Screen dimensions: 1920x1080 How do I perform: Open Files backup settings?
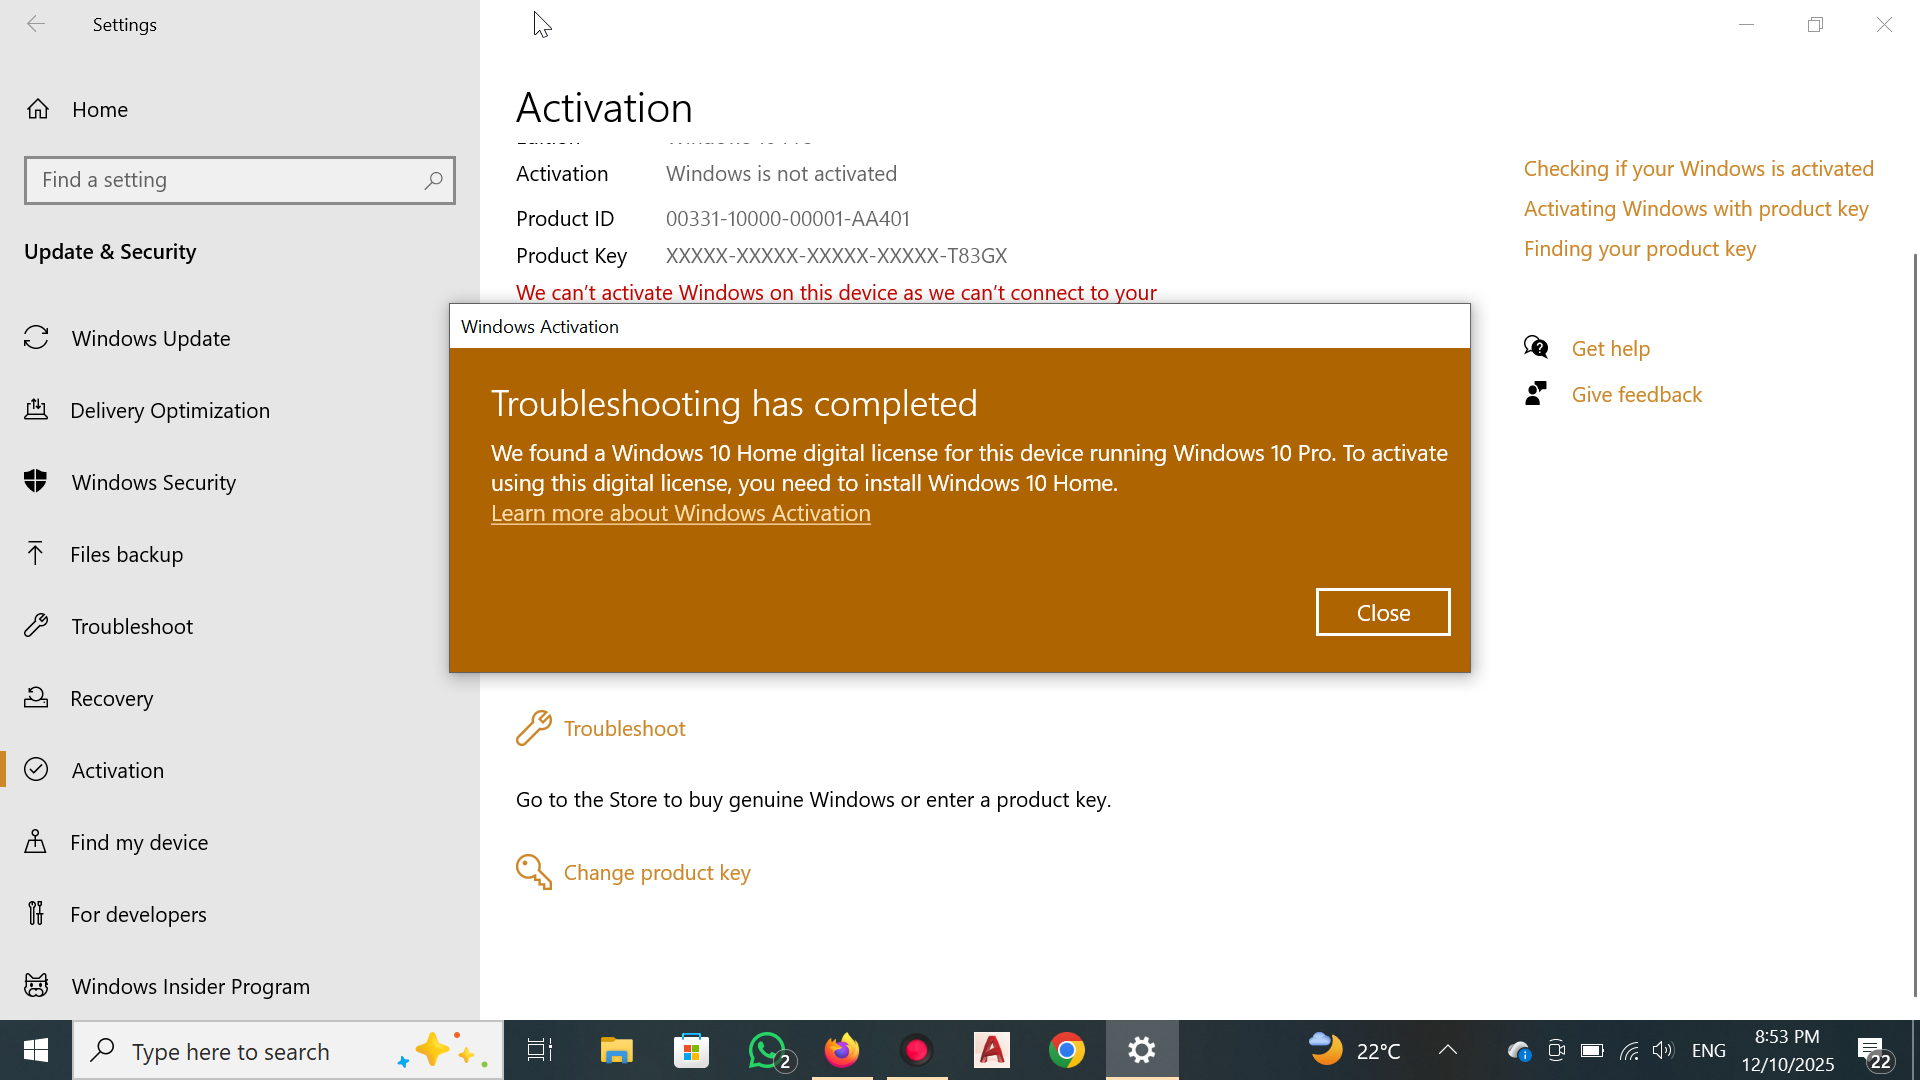click(126, 554)
